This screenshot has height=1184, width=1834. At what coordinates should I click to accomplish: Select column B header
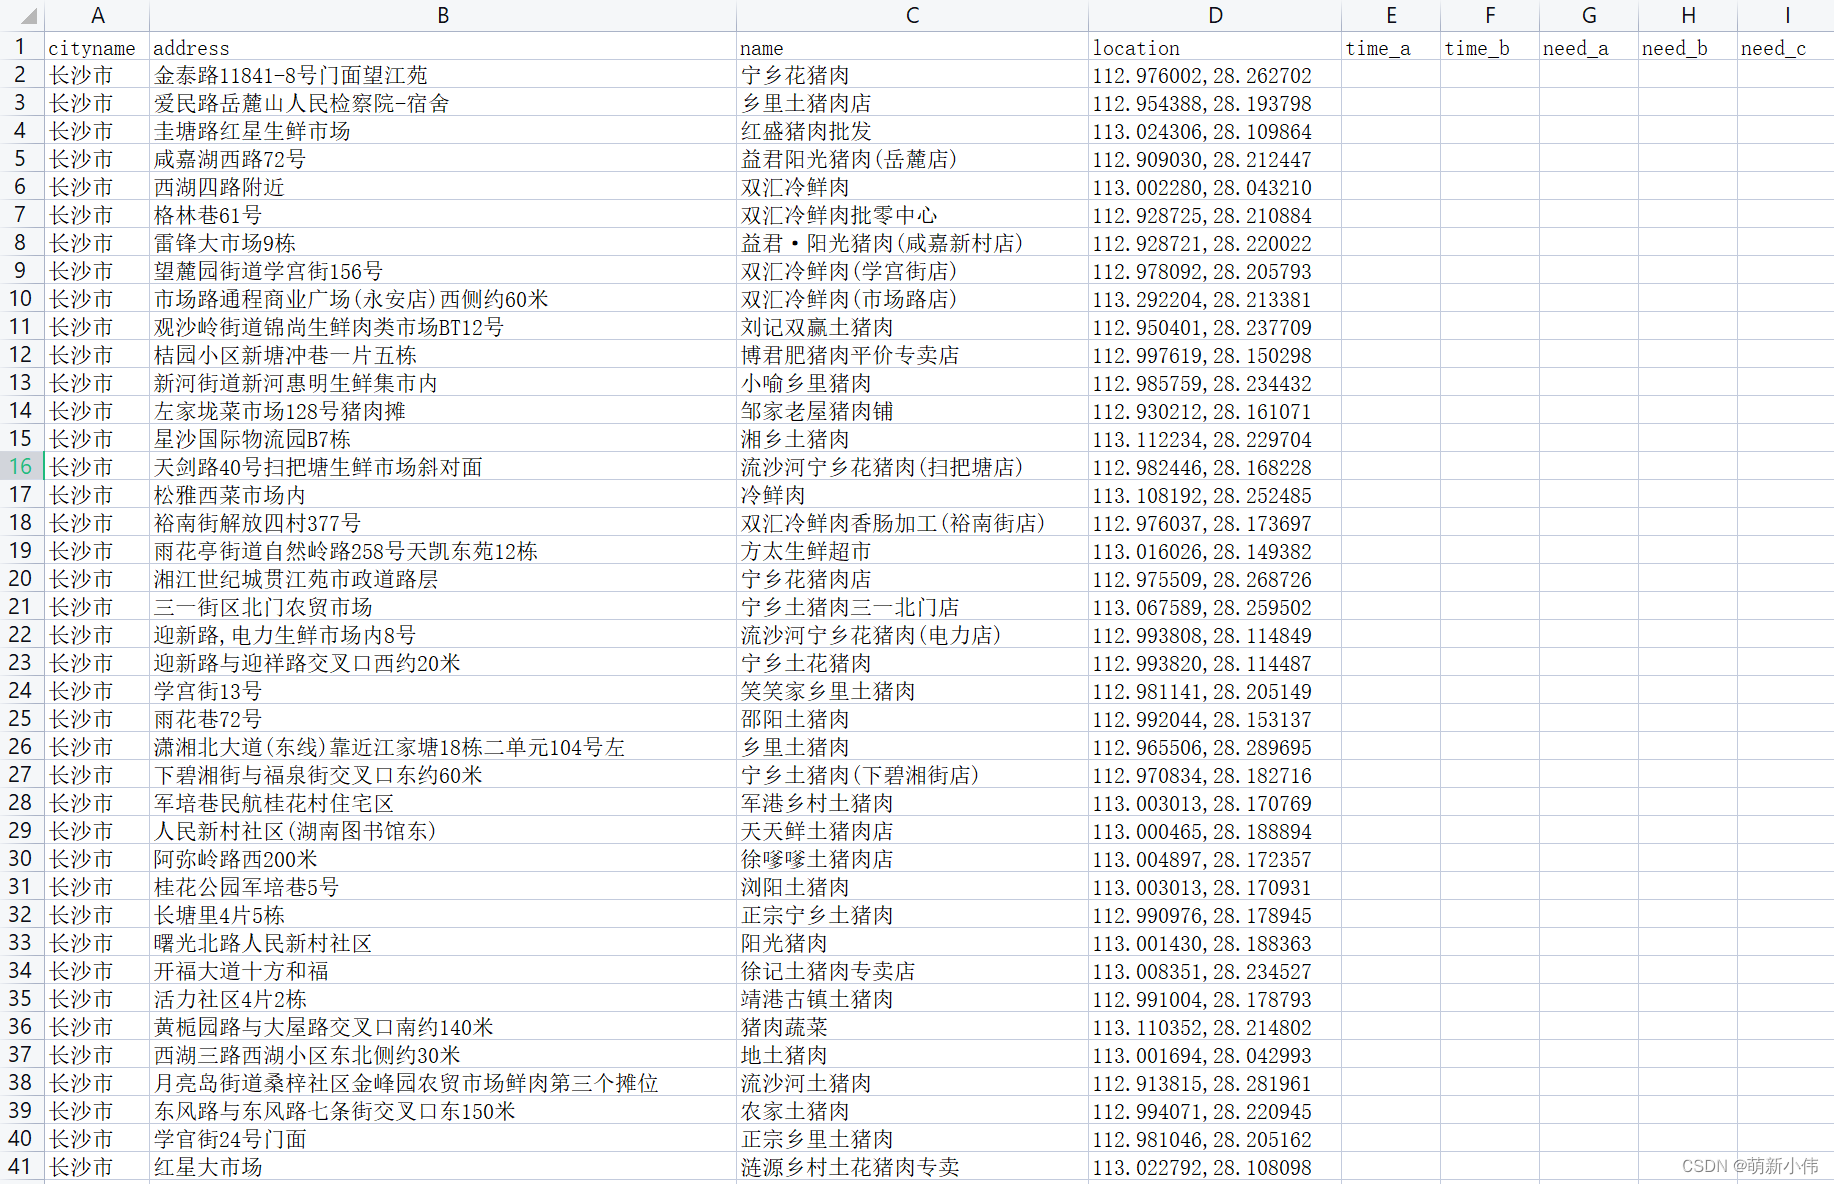[443, 15]
